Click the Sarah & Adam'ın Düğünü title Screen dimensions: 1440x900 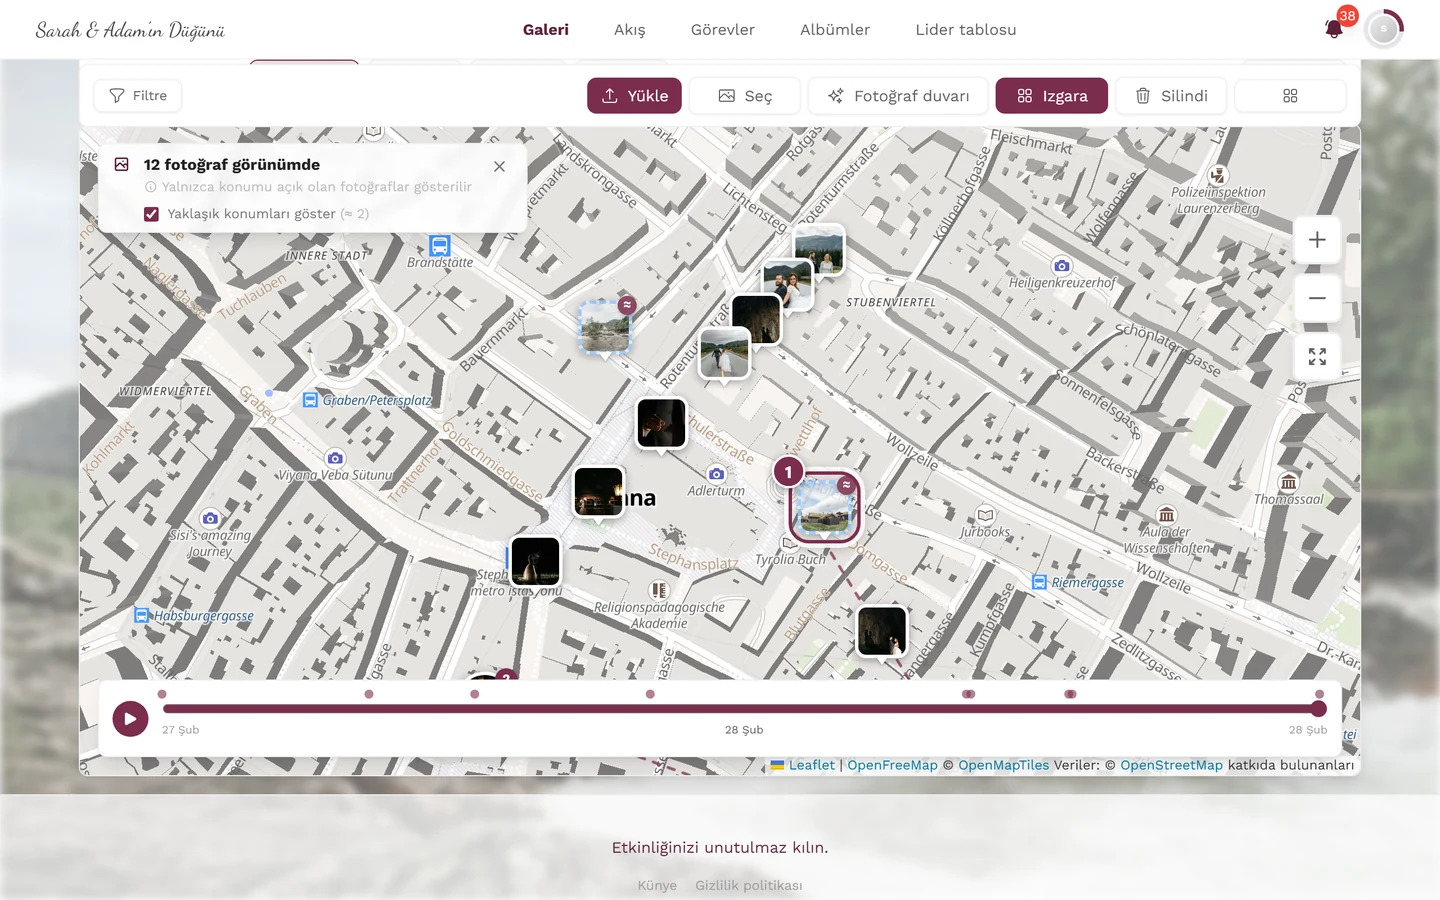click(x=130, y=30)
